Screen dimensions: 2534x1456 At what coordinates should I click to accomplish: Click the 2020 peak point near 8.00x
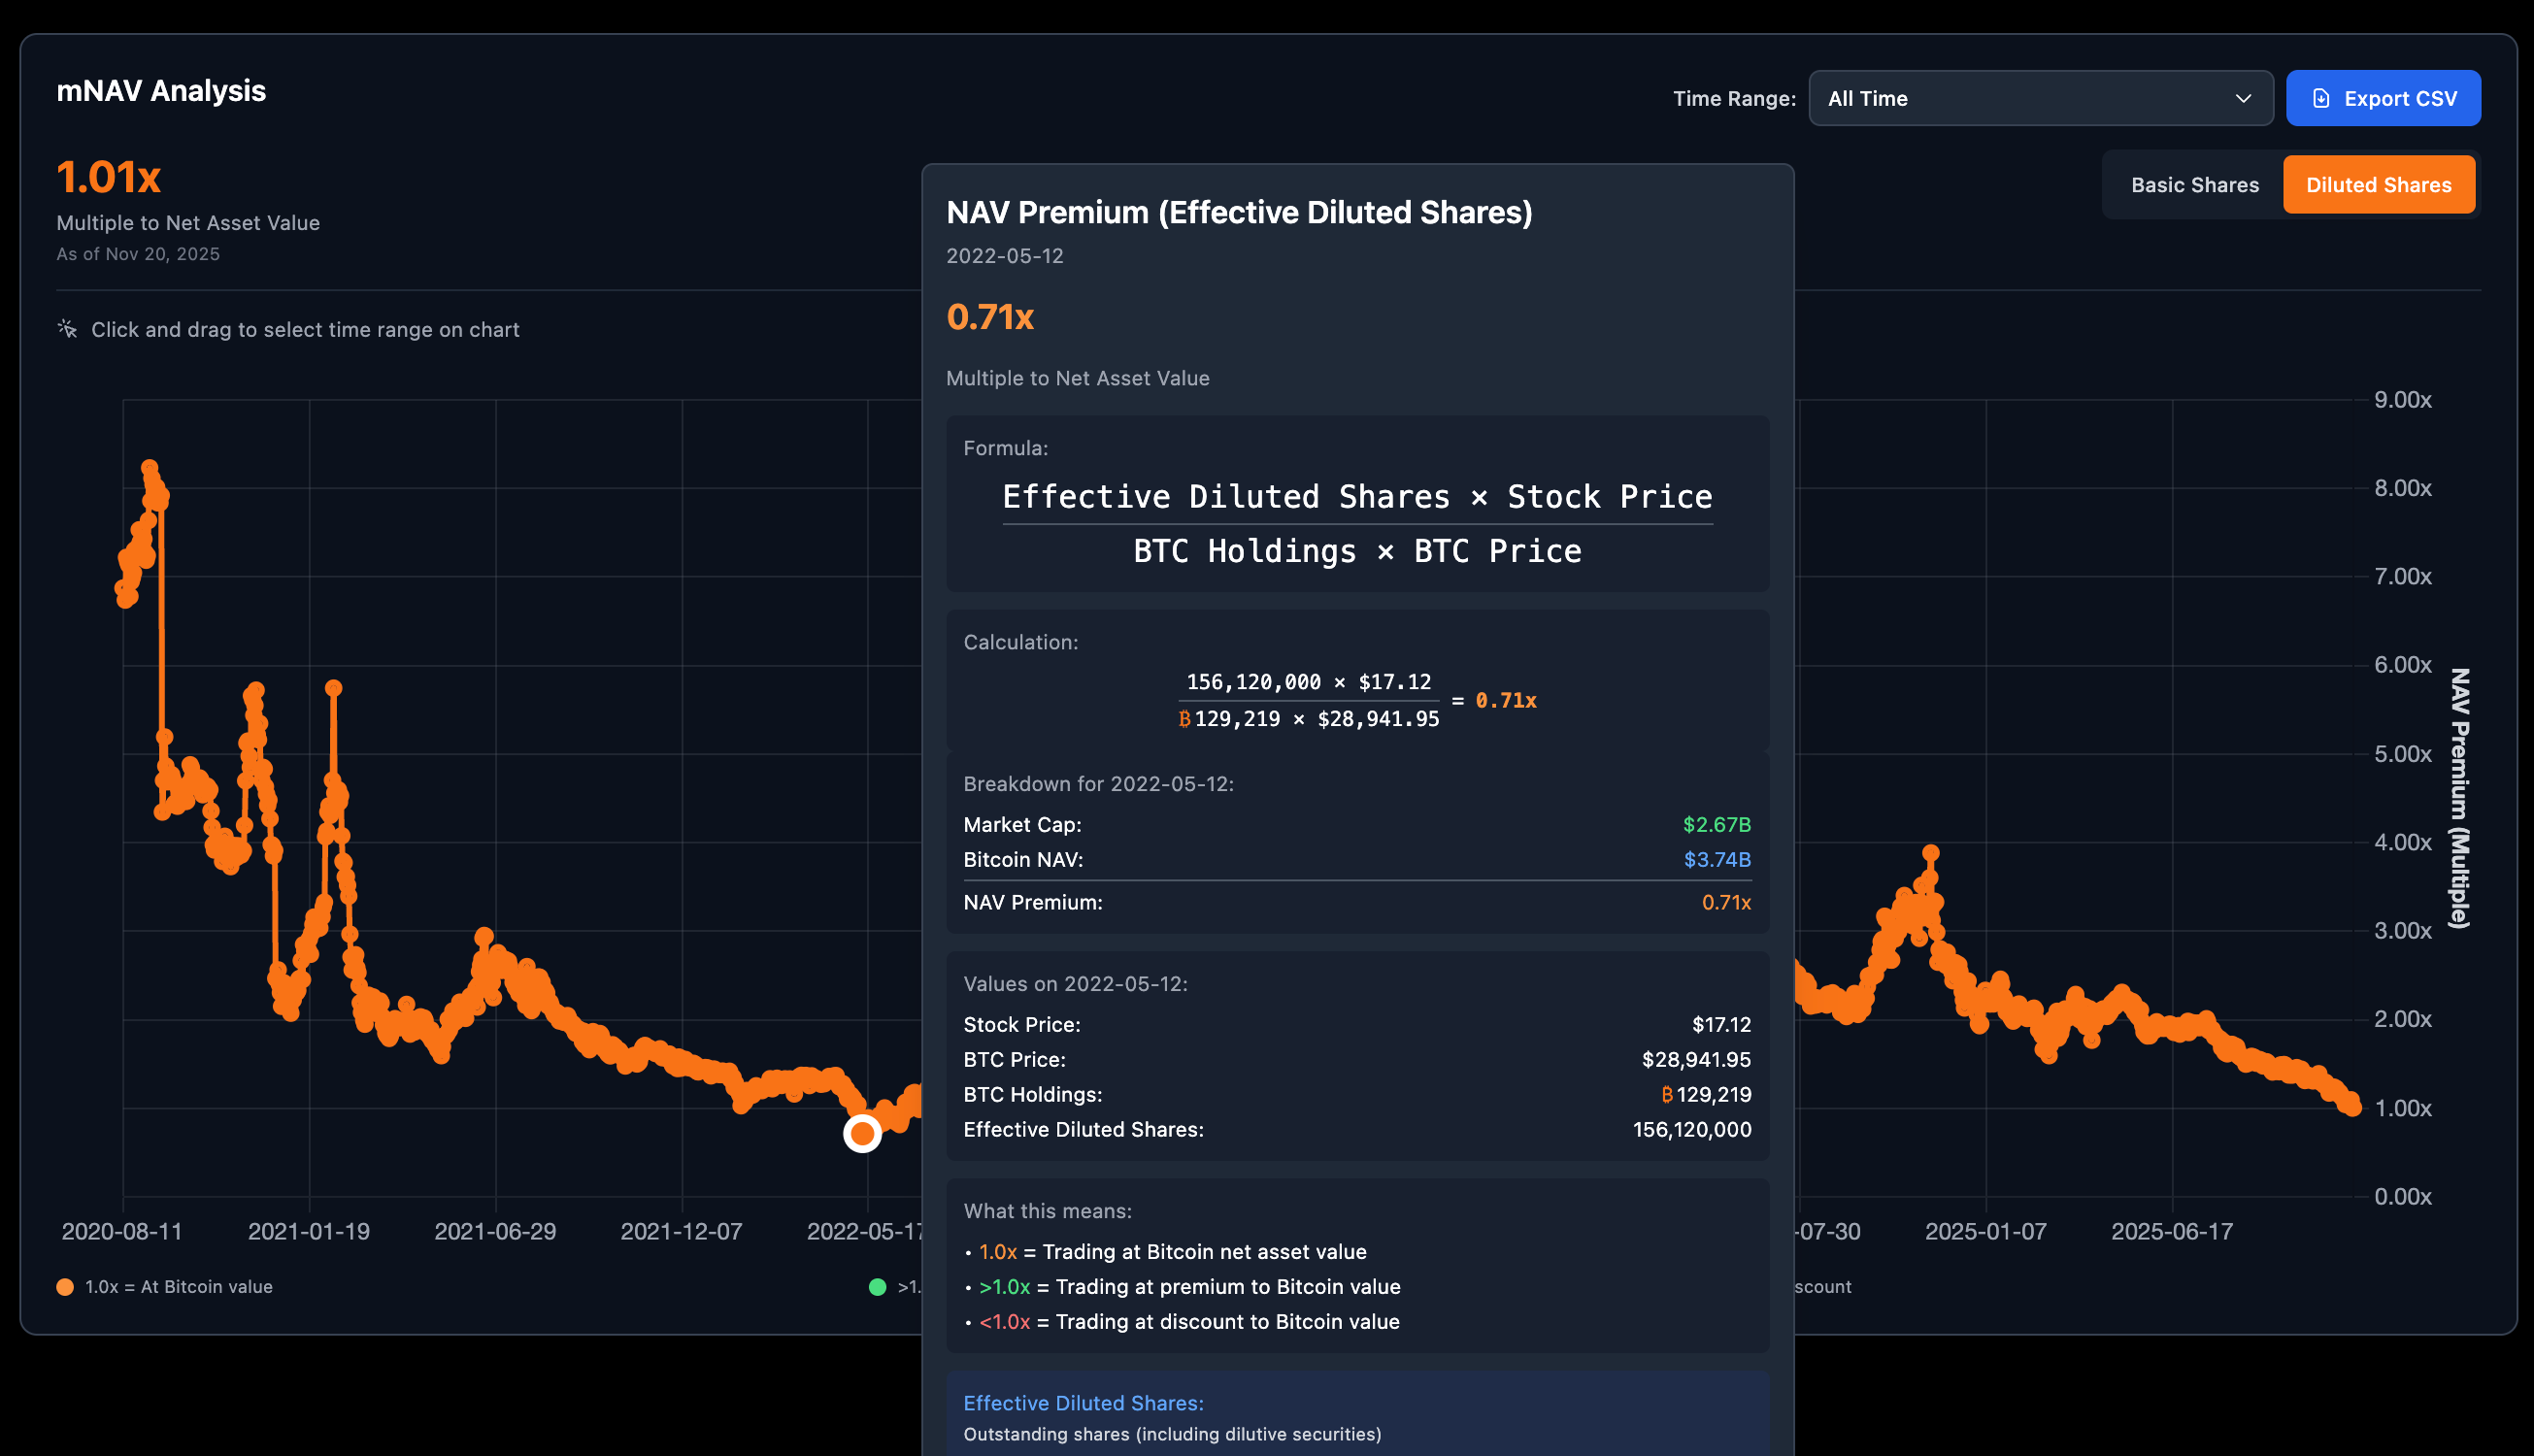click(x=150, y=467)
